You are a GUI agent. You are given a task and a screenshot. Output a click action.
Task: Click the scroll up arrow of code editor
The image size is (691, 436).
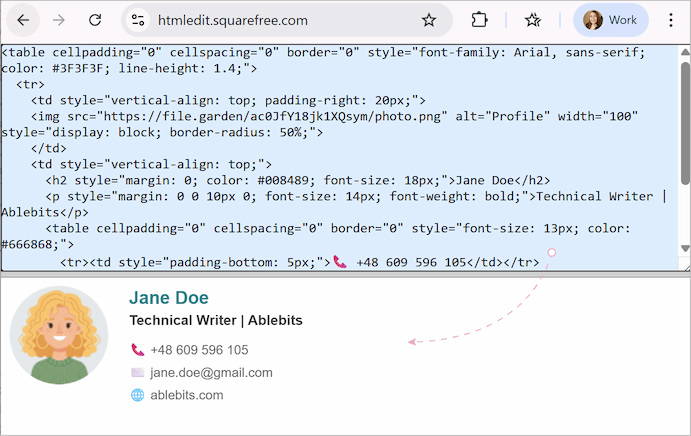685,52
